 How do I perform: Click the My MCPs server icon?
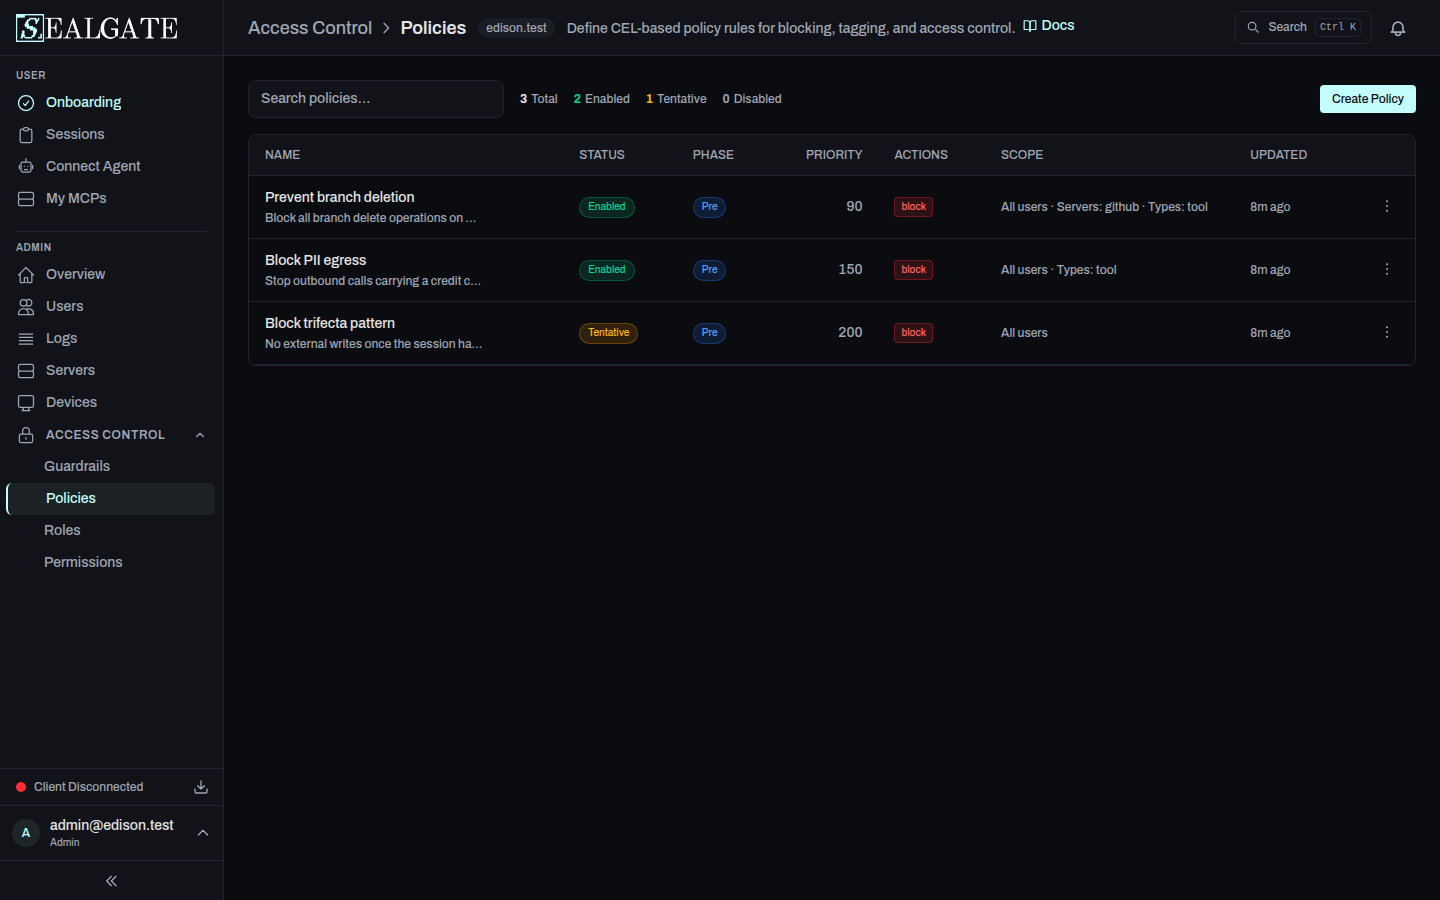[x=26, y=198]
